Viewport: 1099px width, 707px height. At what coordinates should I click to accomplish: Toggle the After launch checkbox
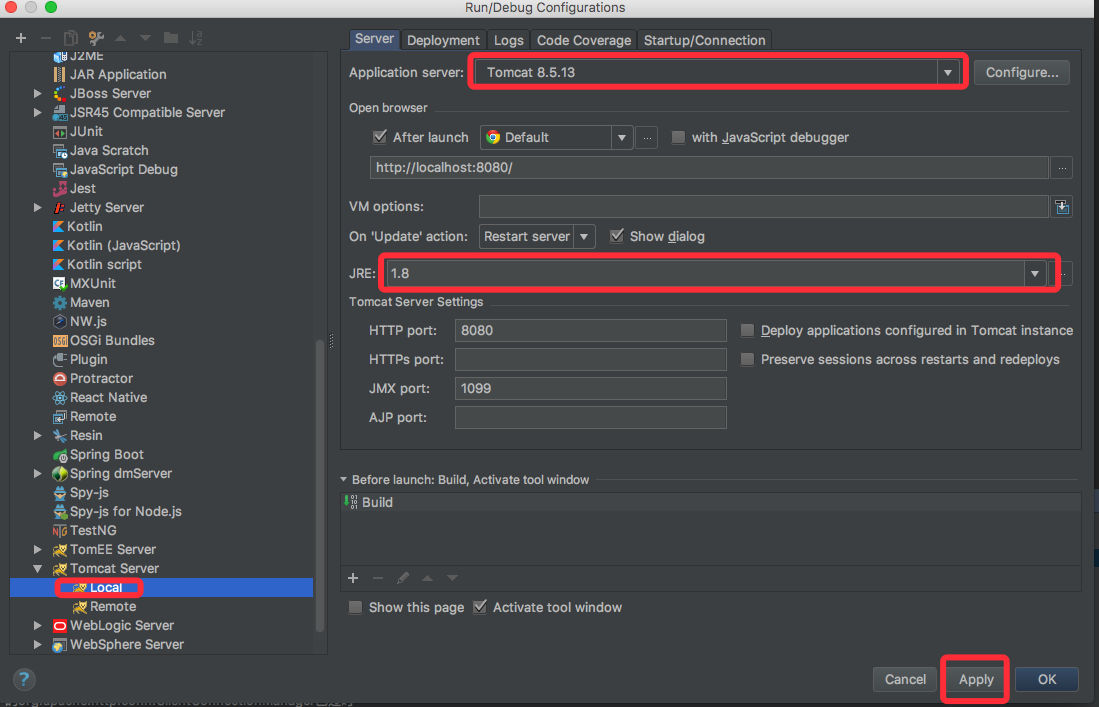(380, 137)
